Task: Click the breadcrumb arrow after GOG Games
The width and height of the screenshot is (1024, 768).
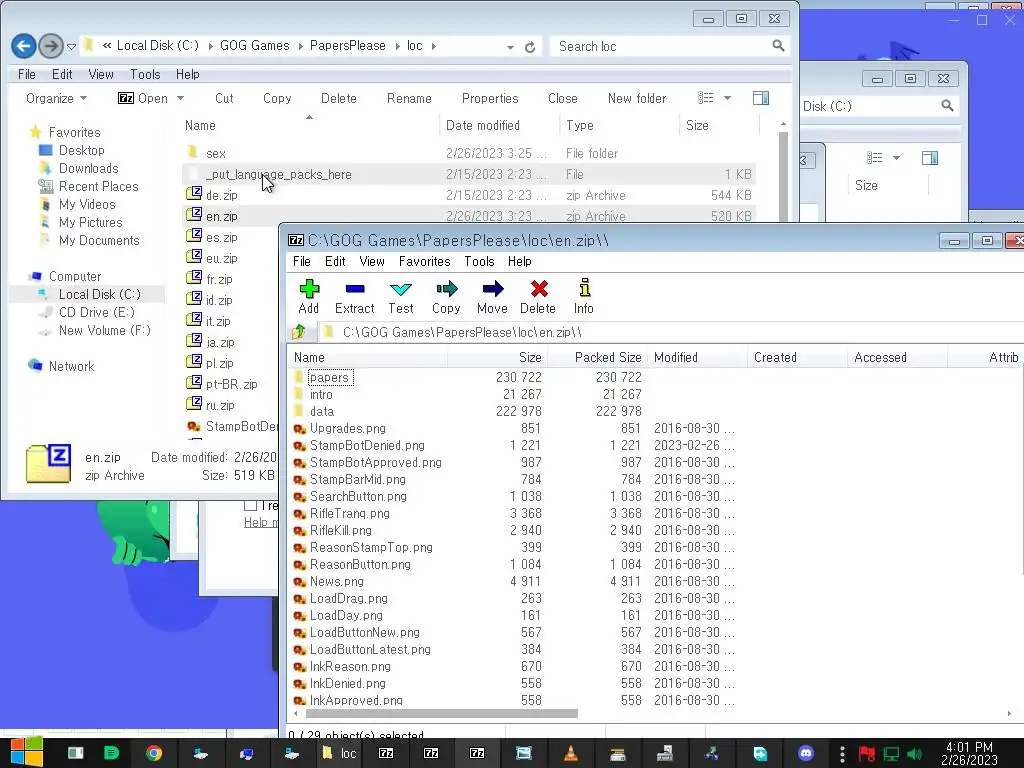Action: (300, 46)
